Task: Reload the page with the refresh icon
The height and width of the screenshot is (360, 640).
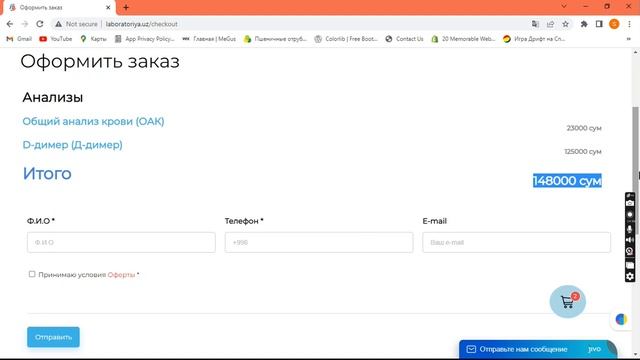Action: tap(40, 24)
